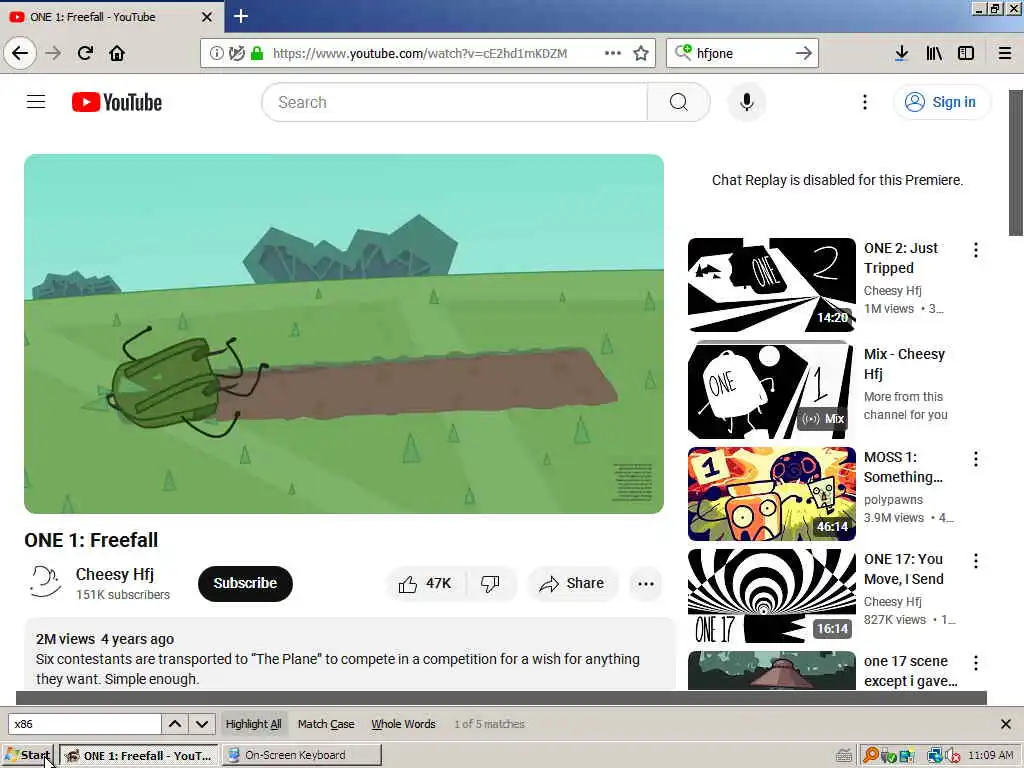This screenshot has width=1024, height=768.
Task: Click the green padlock security icon
Action: click(257, 53)
